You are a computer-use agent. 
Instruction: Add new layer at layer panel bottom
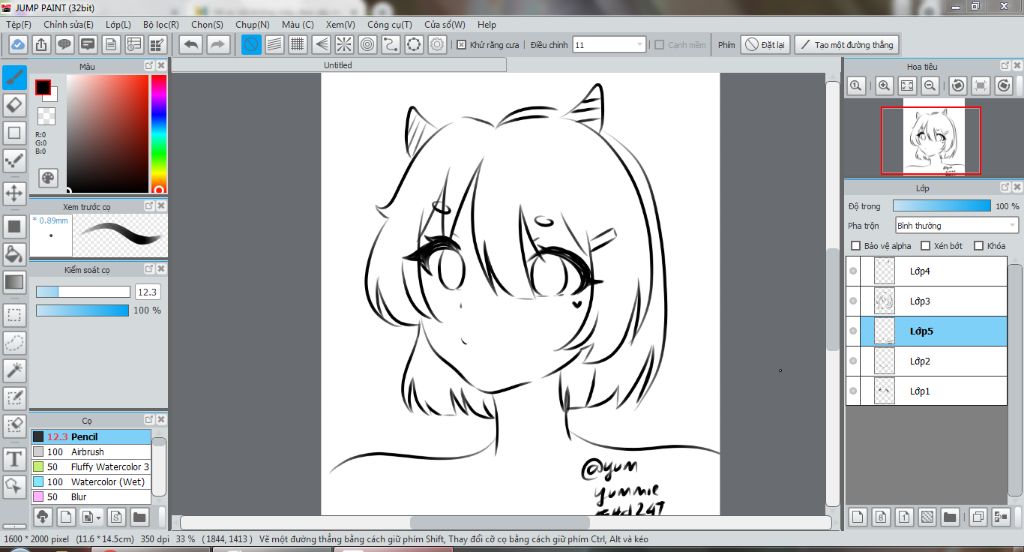click(857, 517)
